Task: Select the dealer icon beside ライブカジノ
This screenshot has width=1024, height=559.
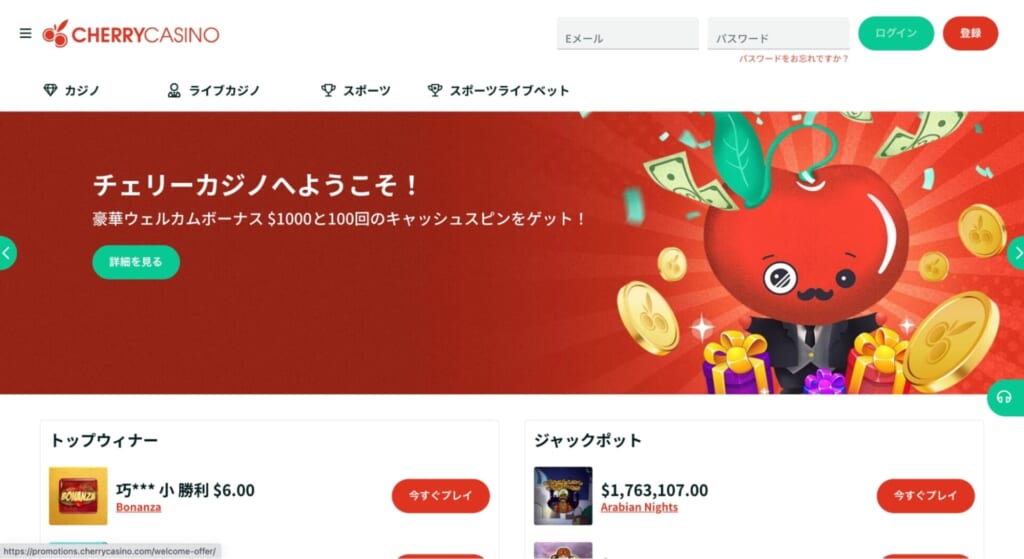Action: (174, 90)
